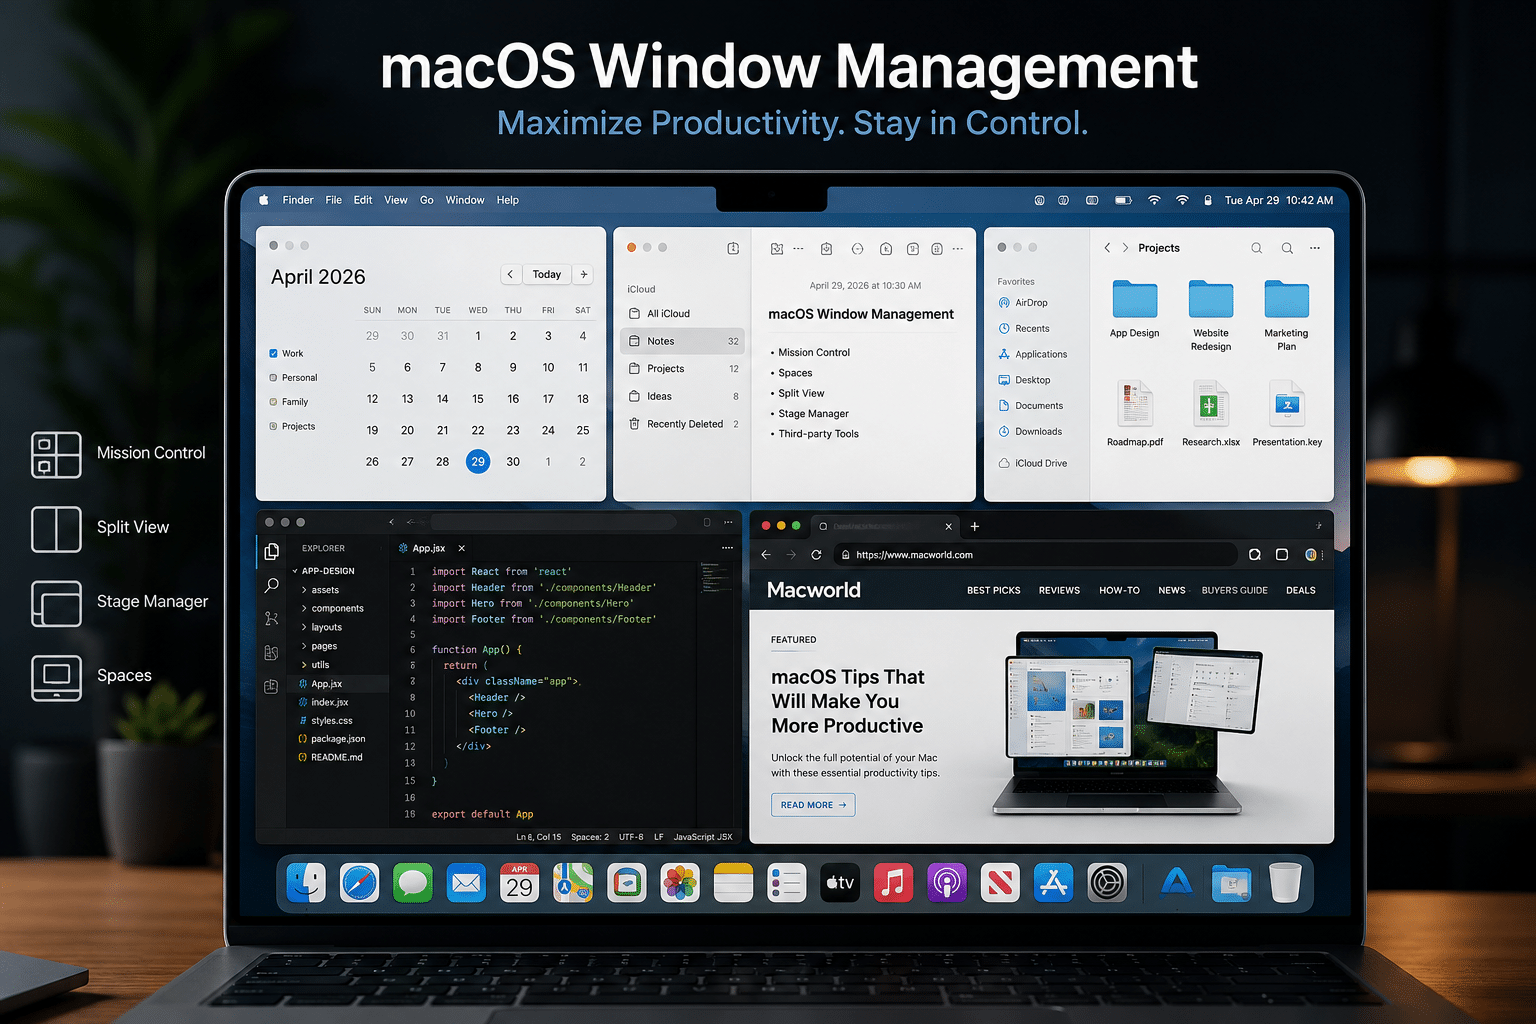The image size is (1536, 1024).
Task: Collapse the APP-DESIGN root folder
Action: (295, 571)
